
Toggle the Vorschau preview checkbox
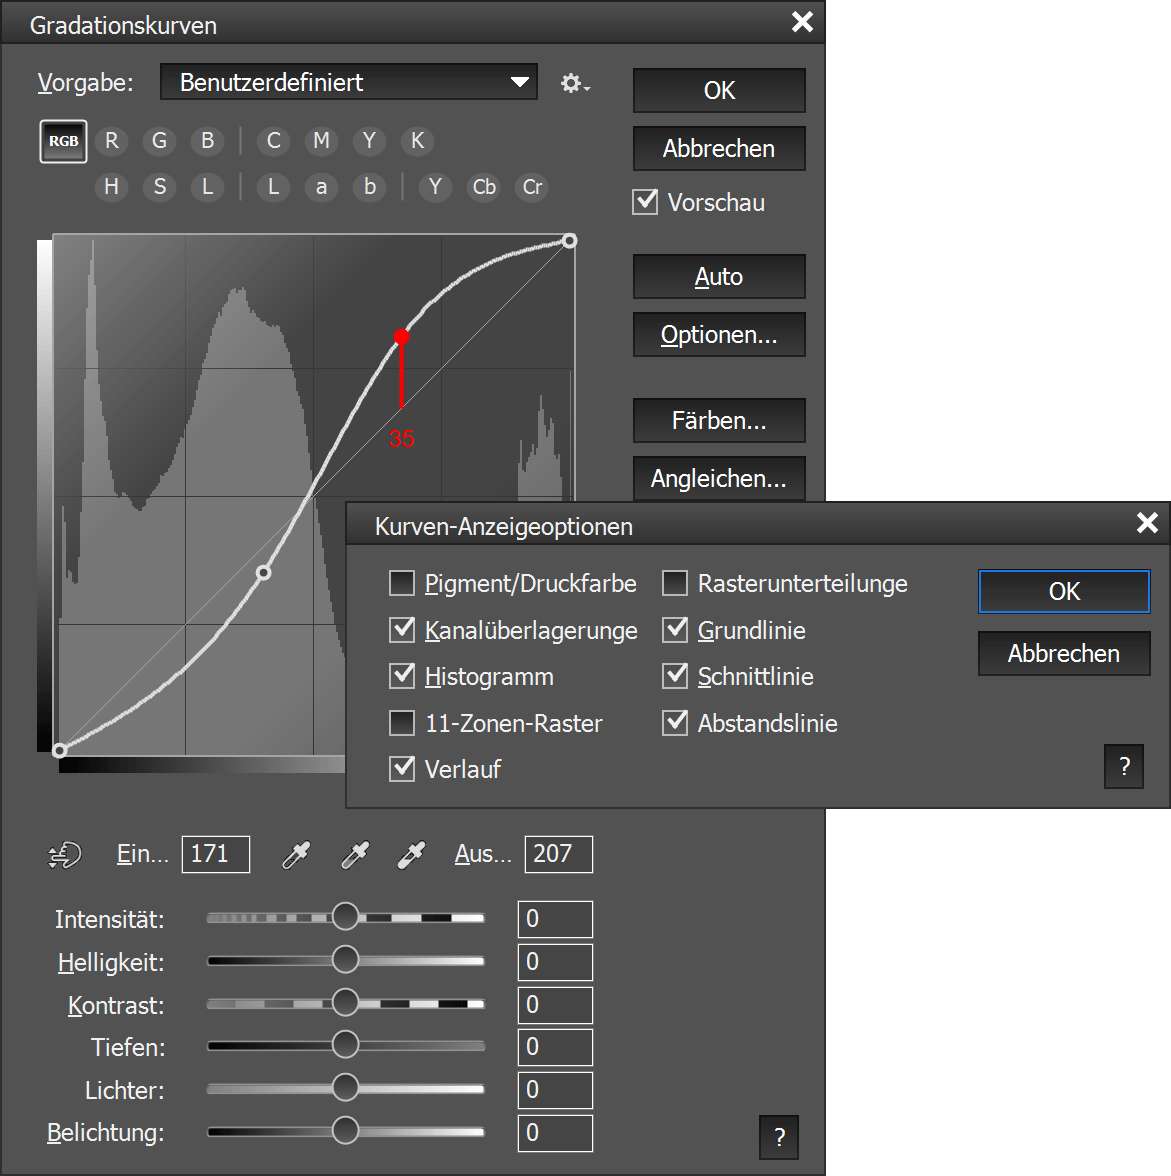click(646, 202)
